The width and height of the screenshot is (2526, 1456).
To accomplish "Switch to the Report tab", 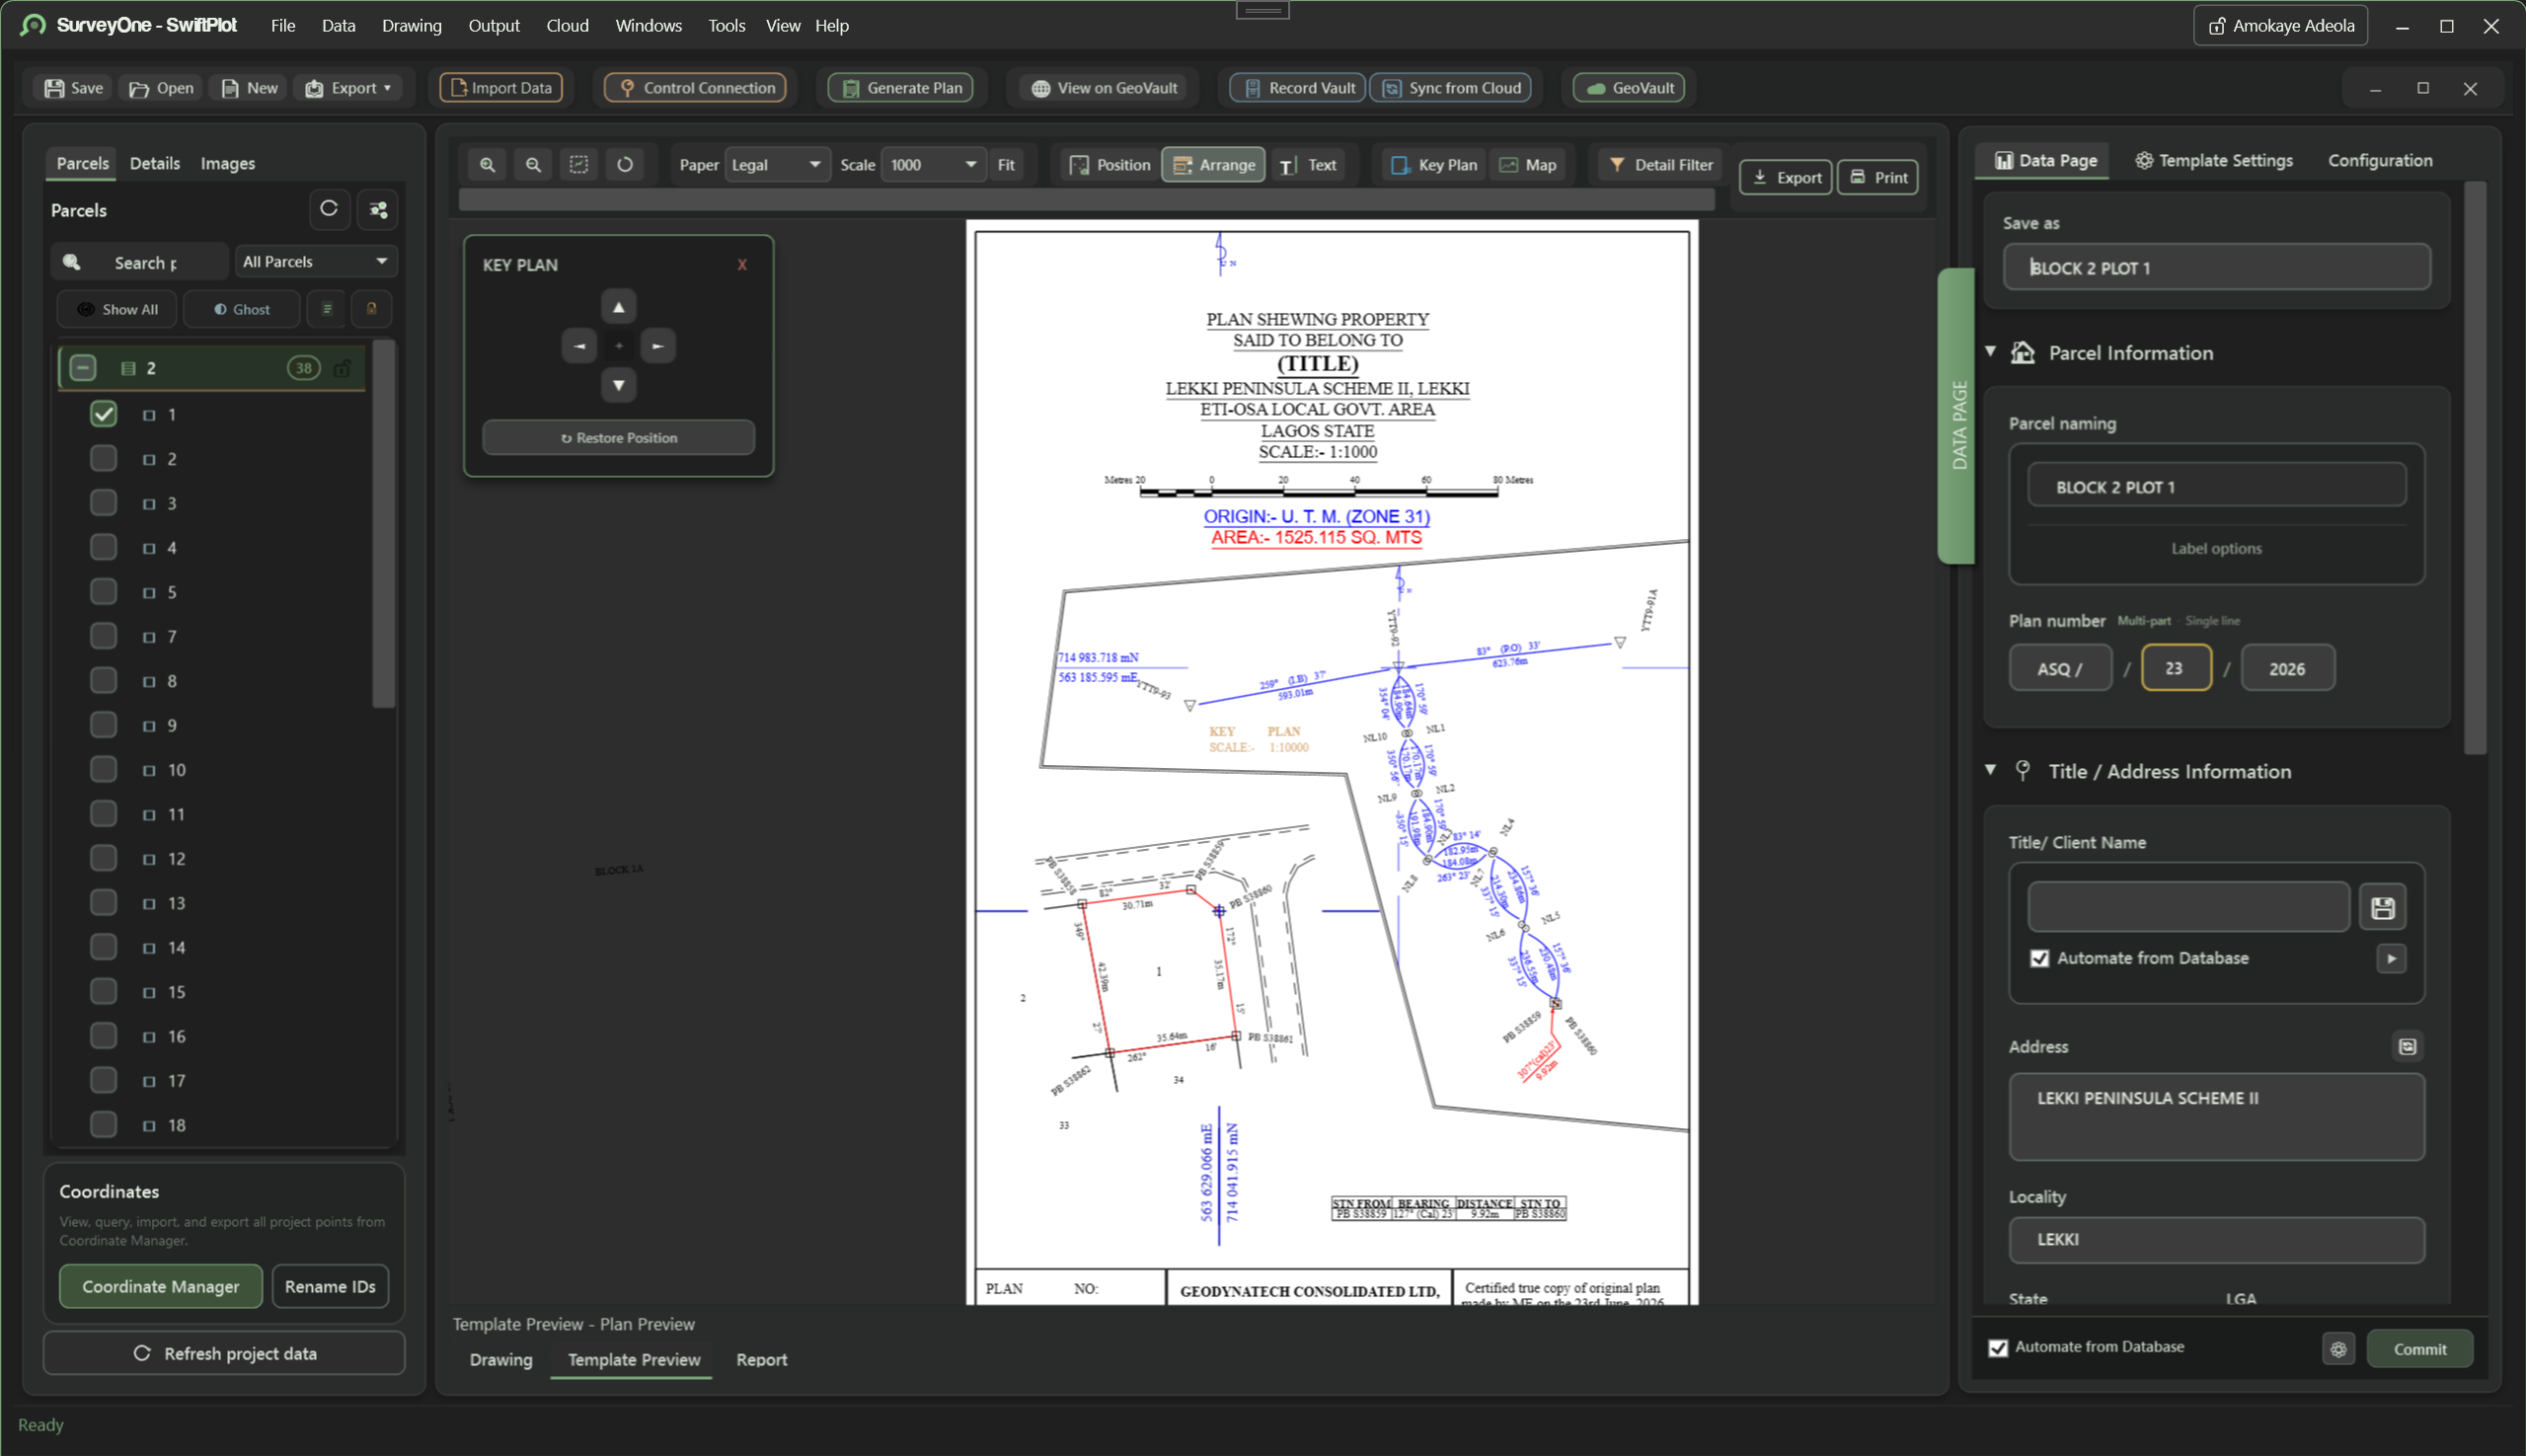I will coord(762,1360).
